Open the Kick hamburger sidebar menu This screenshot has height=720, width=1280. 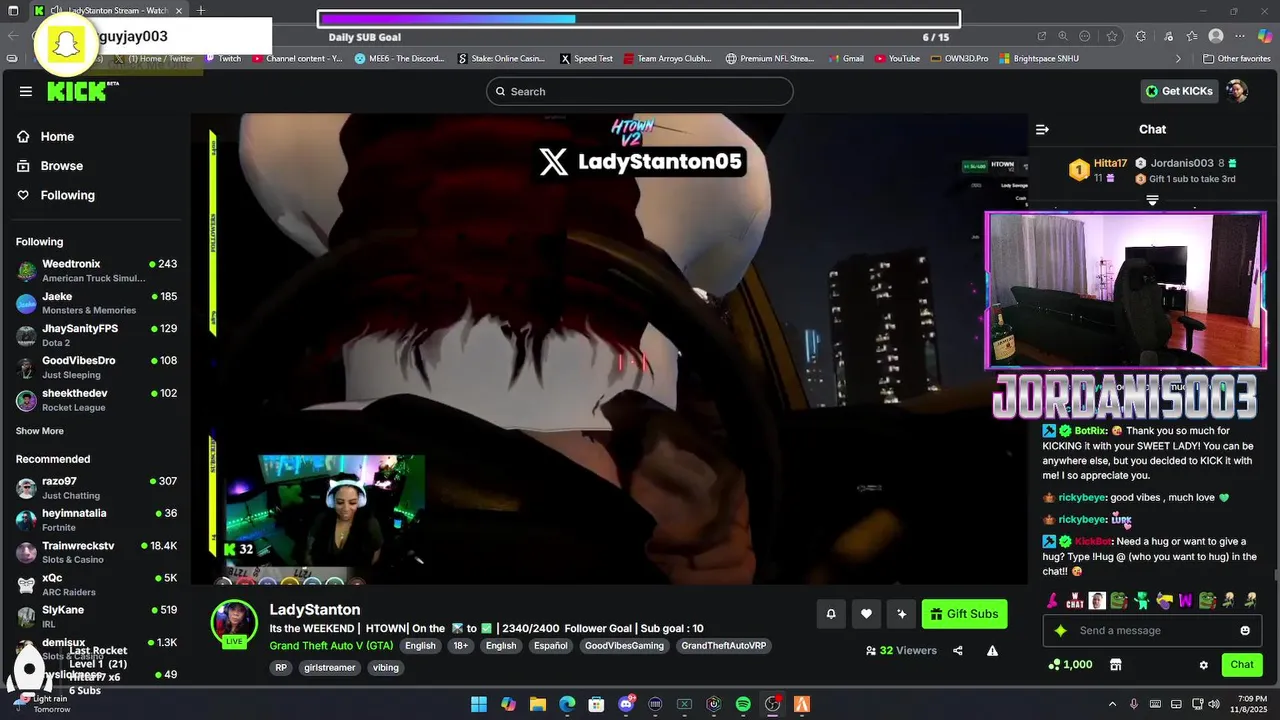25,91
